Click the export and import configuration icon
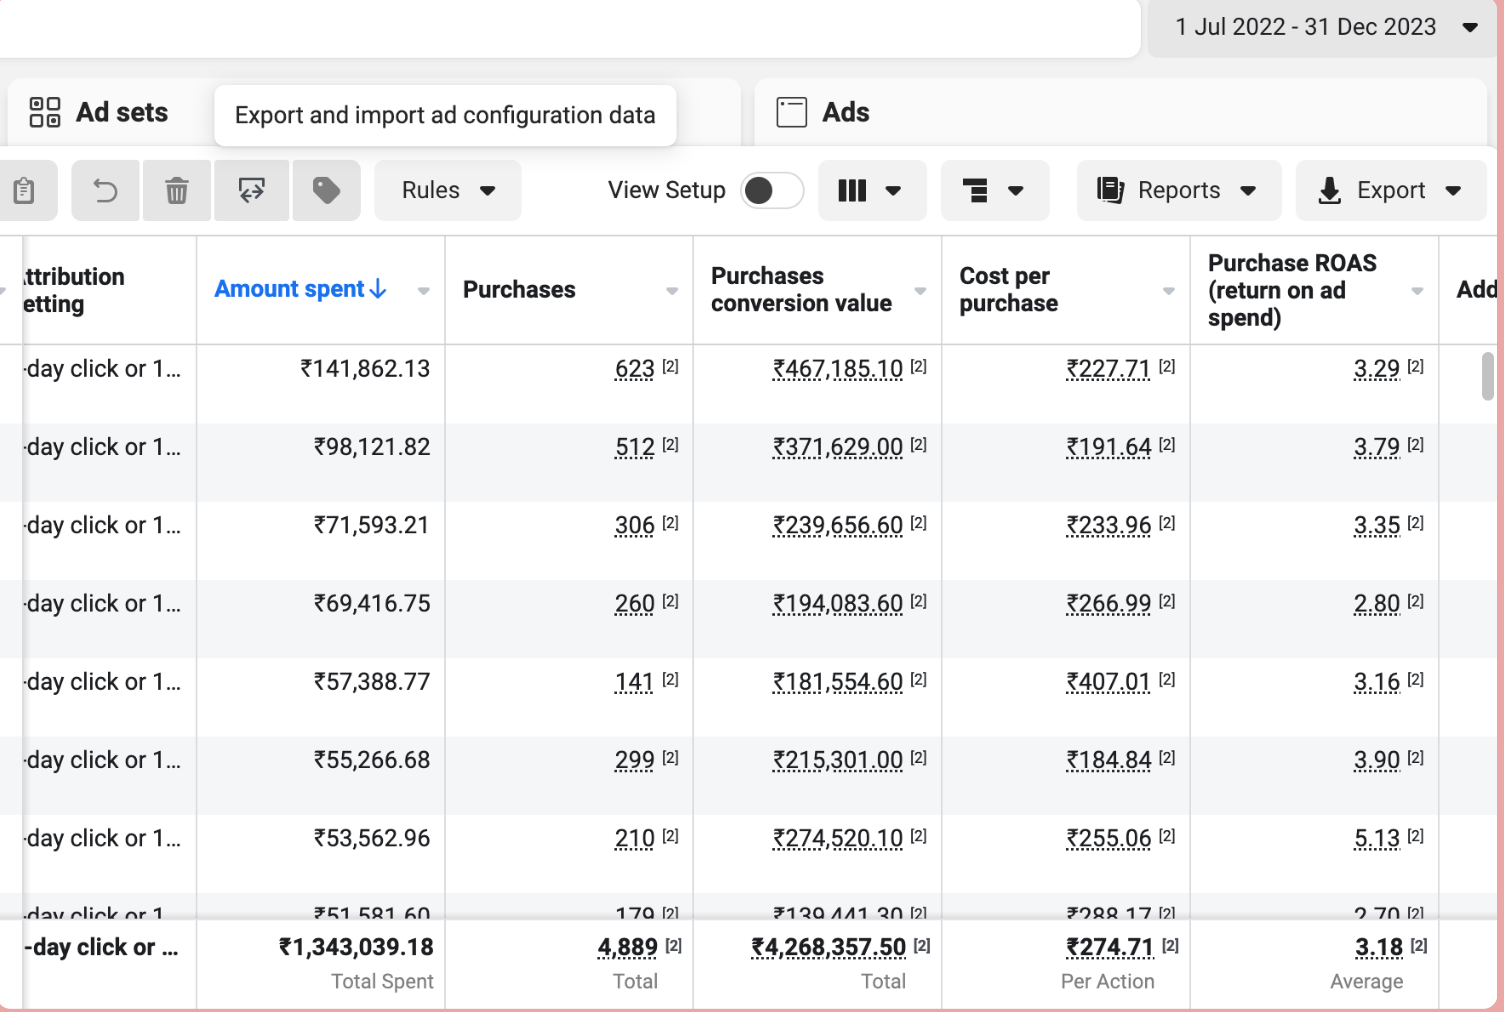1504x1012 pixels. (251, 190)
